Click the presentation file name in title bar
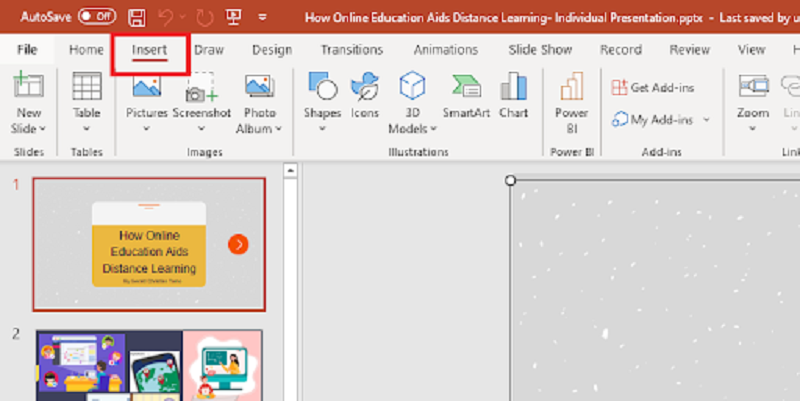 (x=504, y=17)
